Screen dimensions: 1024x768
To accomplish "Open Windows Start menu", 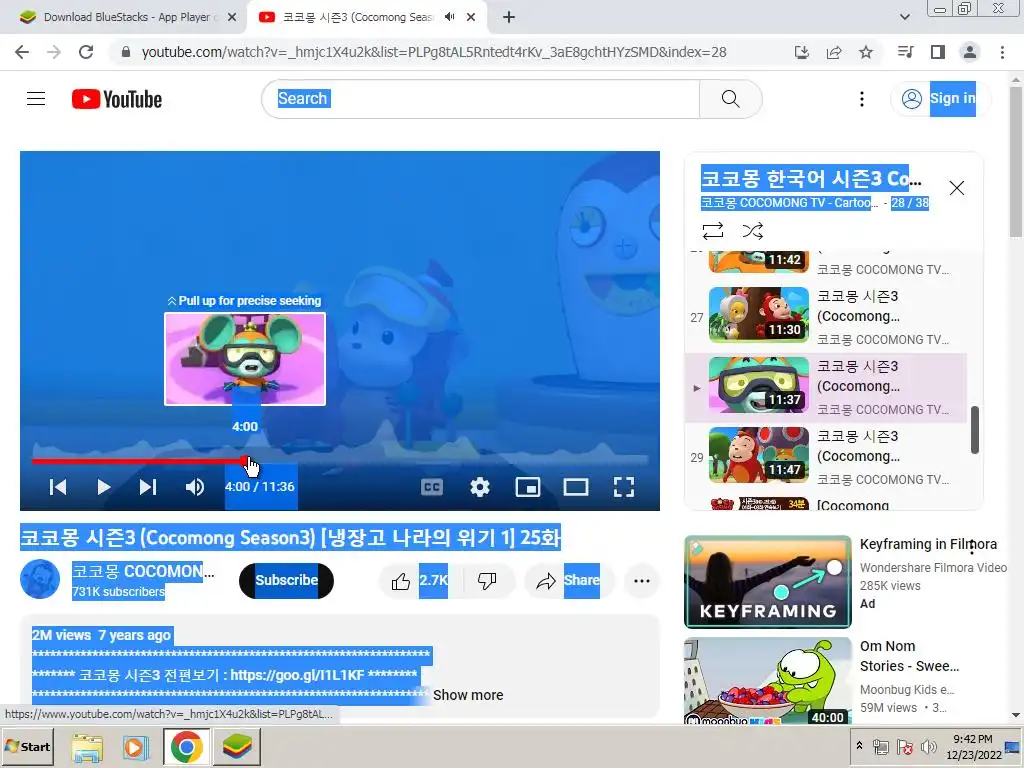I will 27,746.
